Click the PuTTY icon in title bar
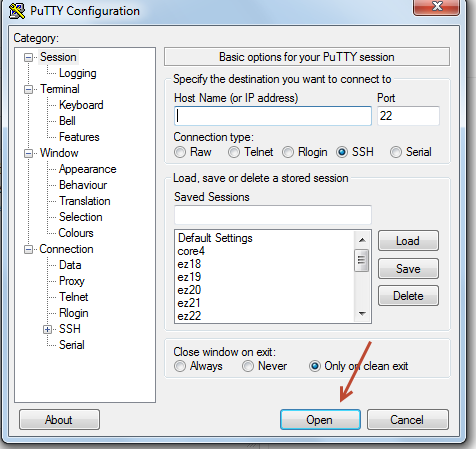 point(17,11)
